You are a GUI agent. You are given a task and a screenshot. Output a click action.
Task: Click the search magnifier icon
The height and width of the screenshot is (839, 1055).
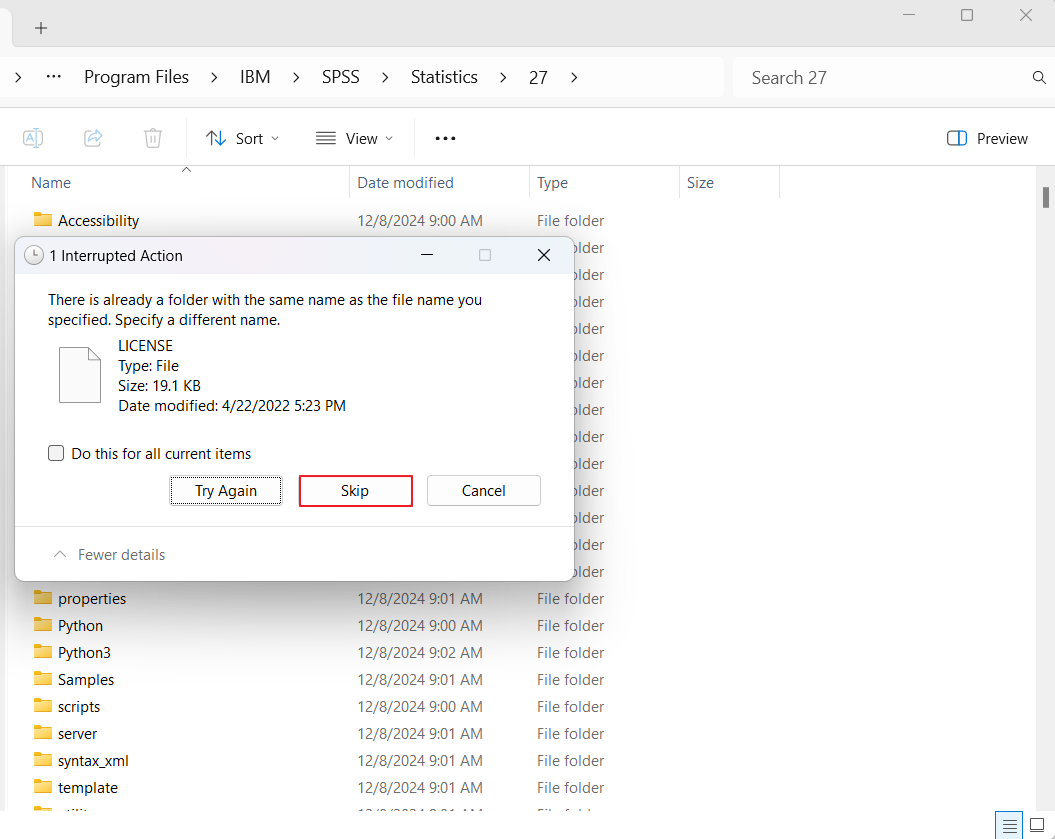click(1038, 78)
